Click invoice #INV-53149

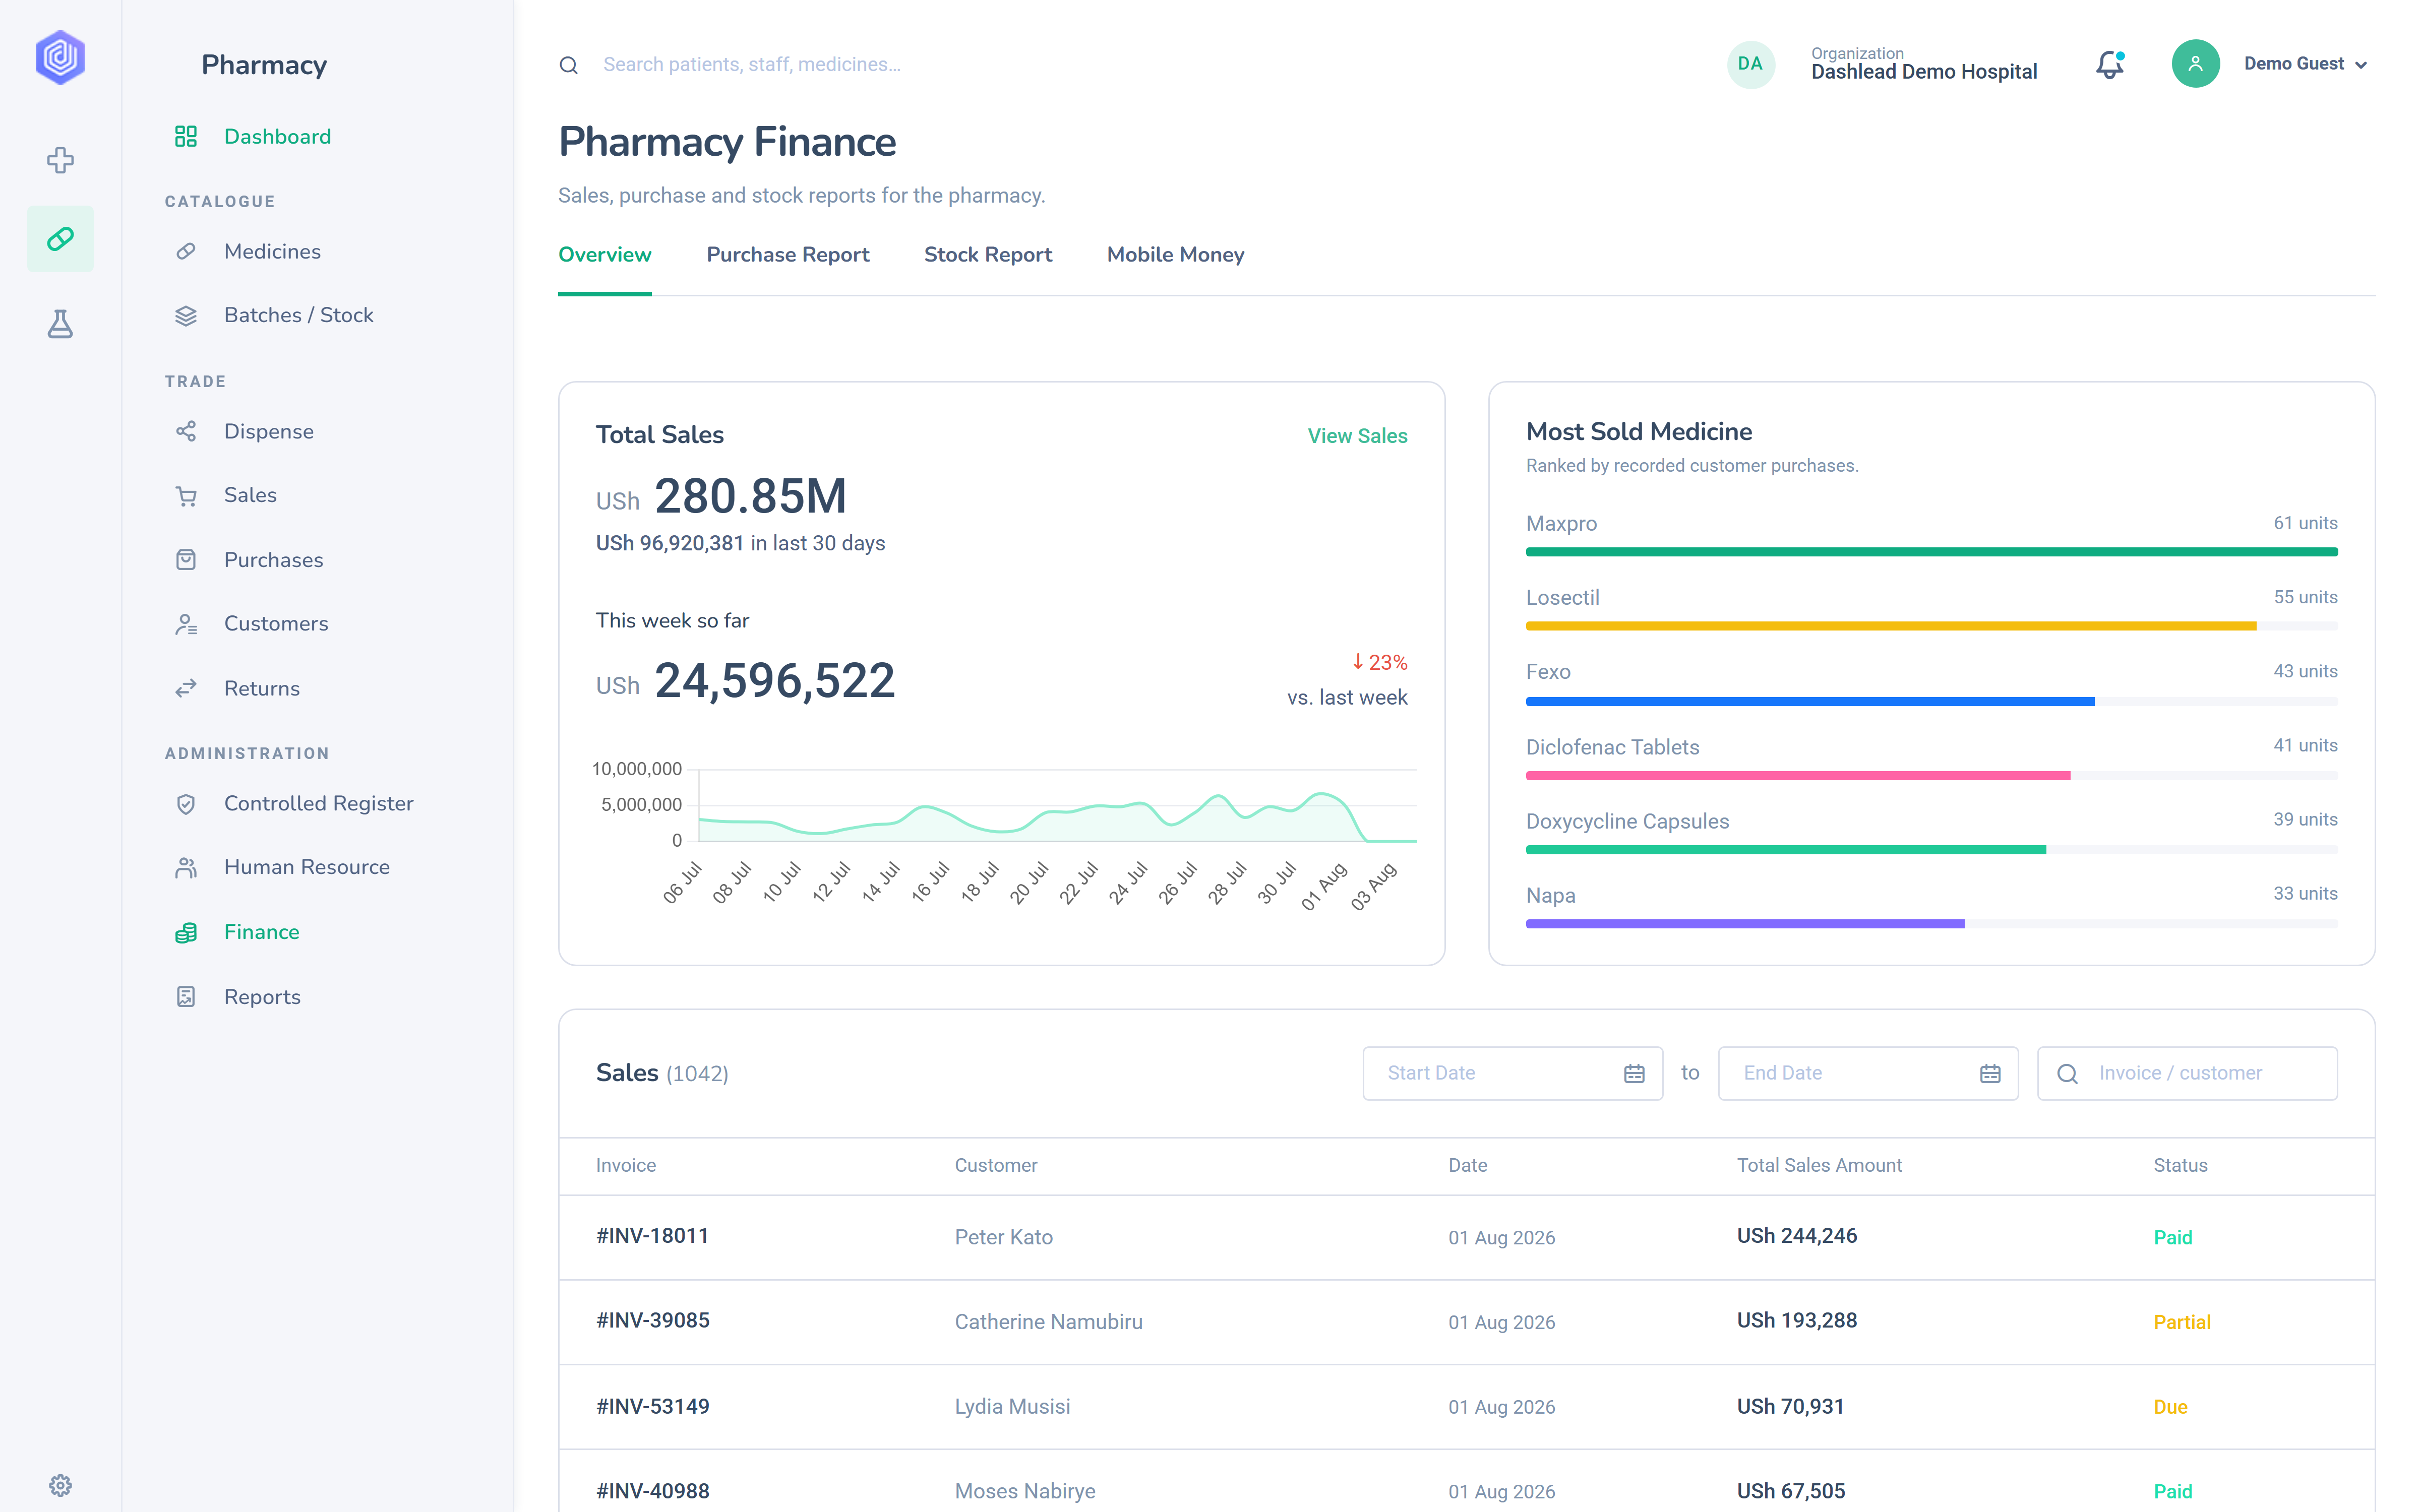tap(652, 1406)
